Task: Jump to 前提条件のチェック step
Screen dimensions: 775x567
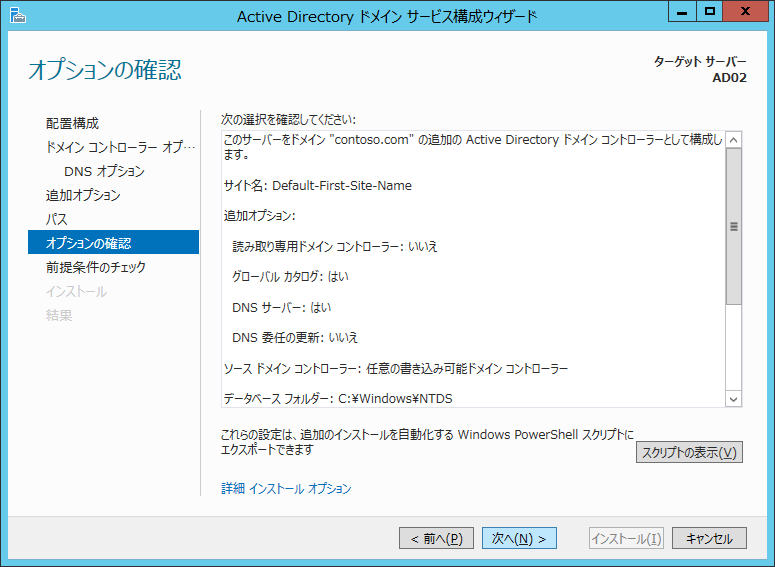Action: (96, 267)
